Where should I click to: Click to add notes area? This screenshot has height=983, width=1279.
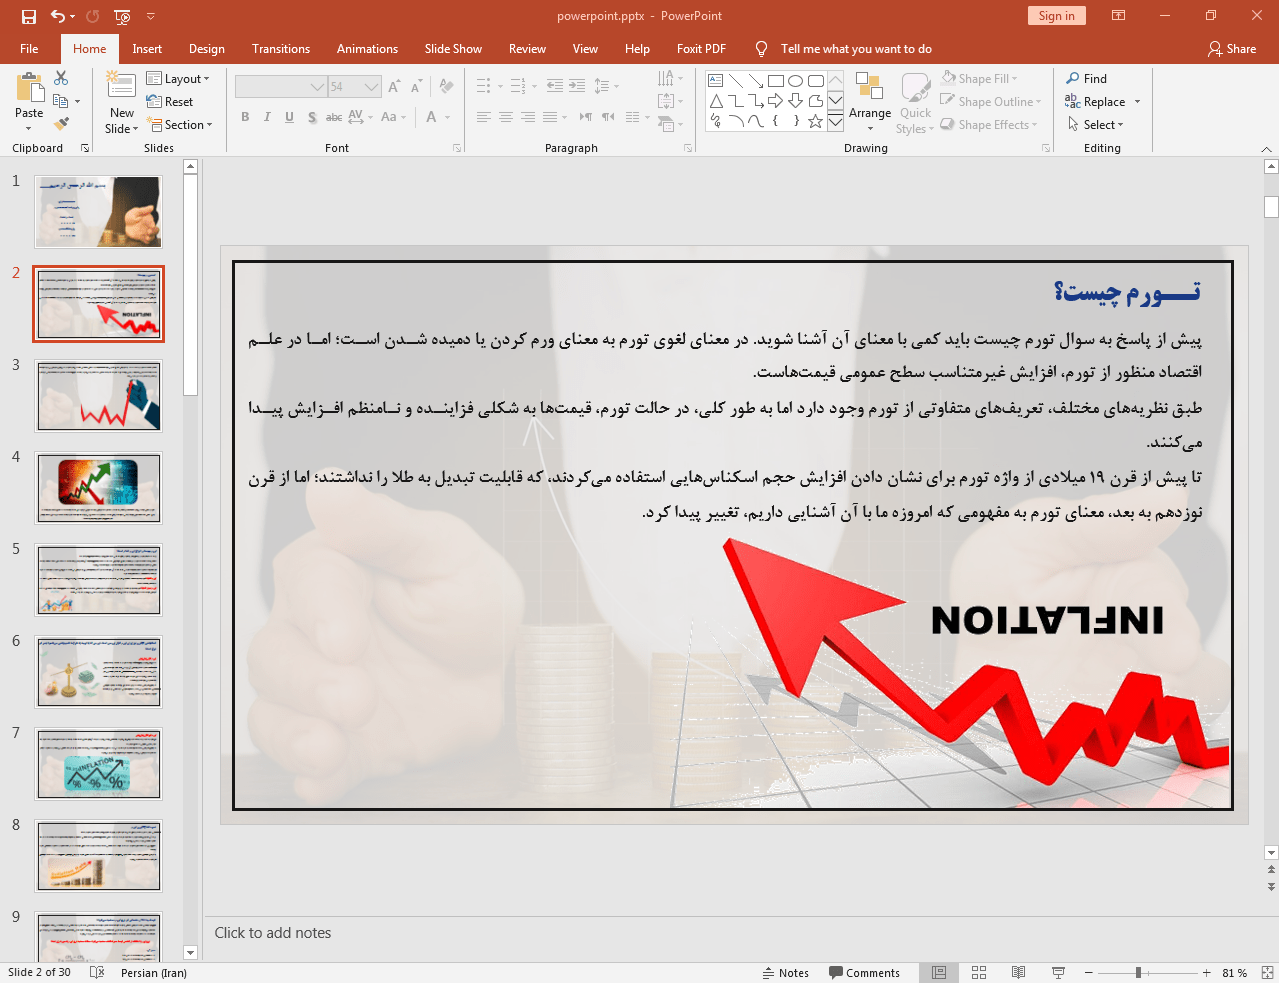click(x=273, y=933)
